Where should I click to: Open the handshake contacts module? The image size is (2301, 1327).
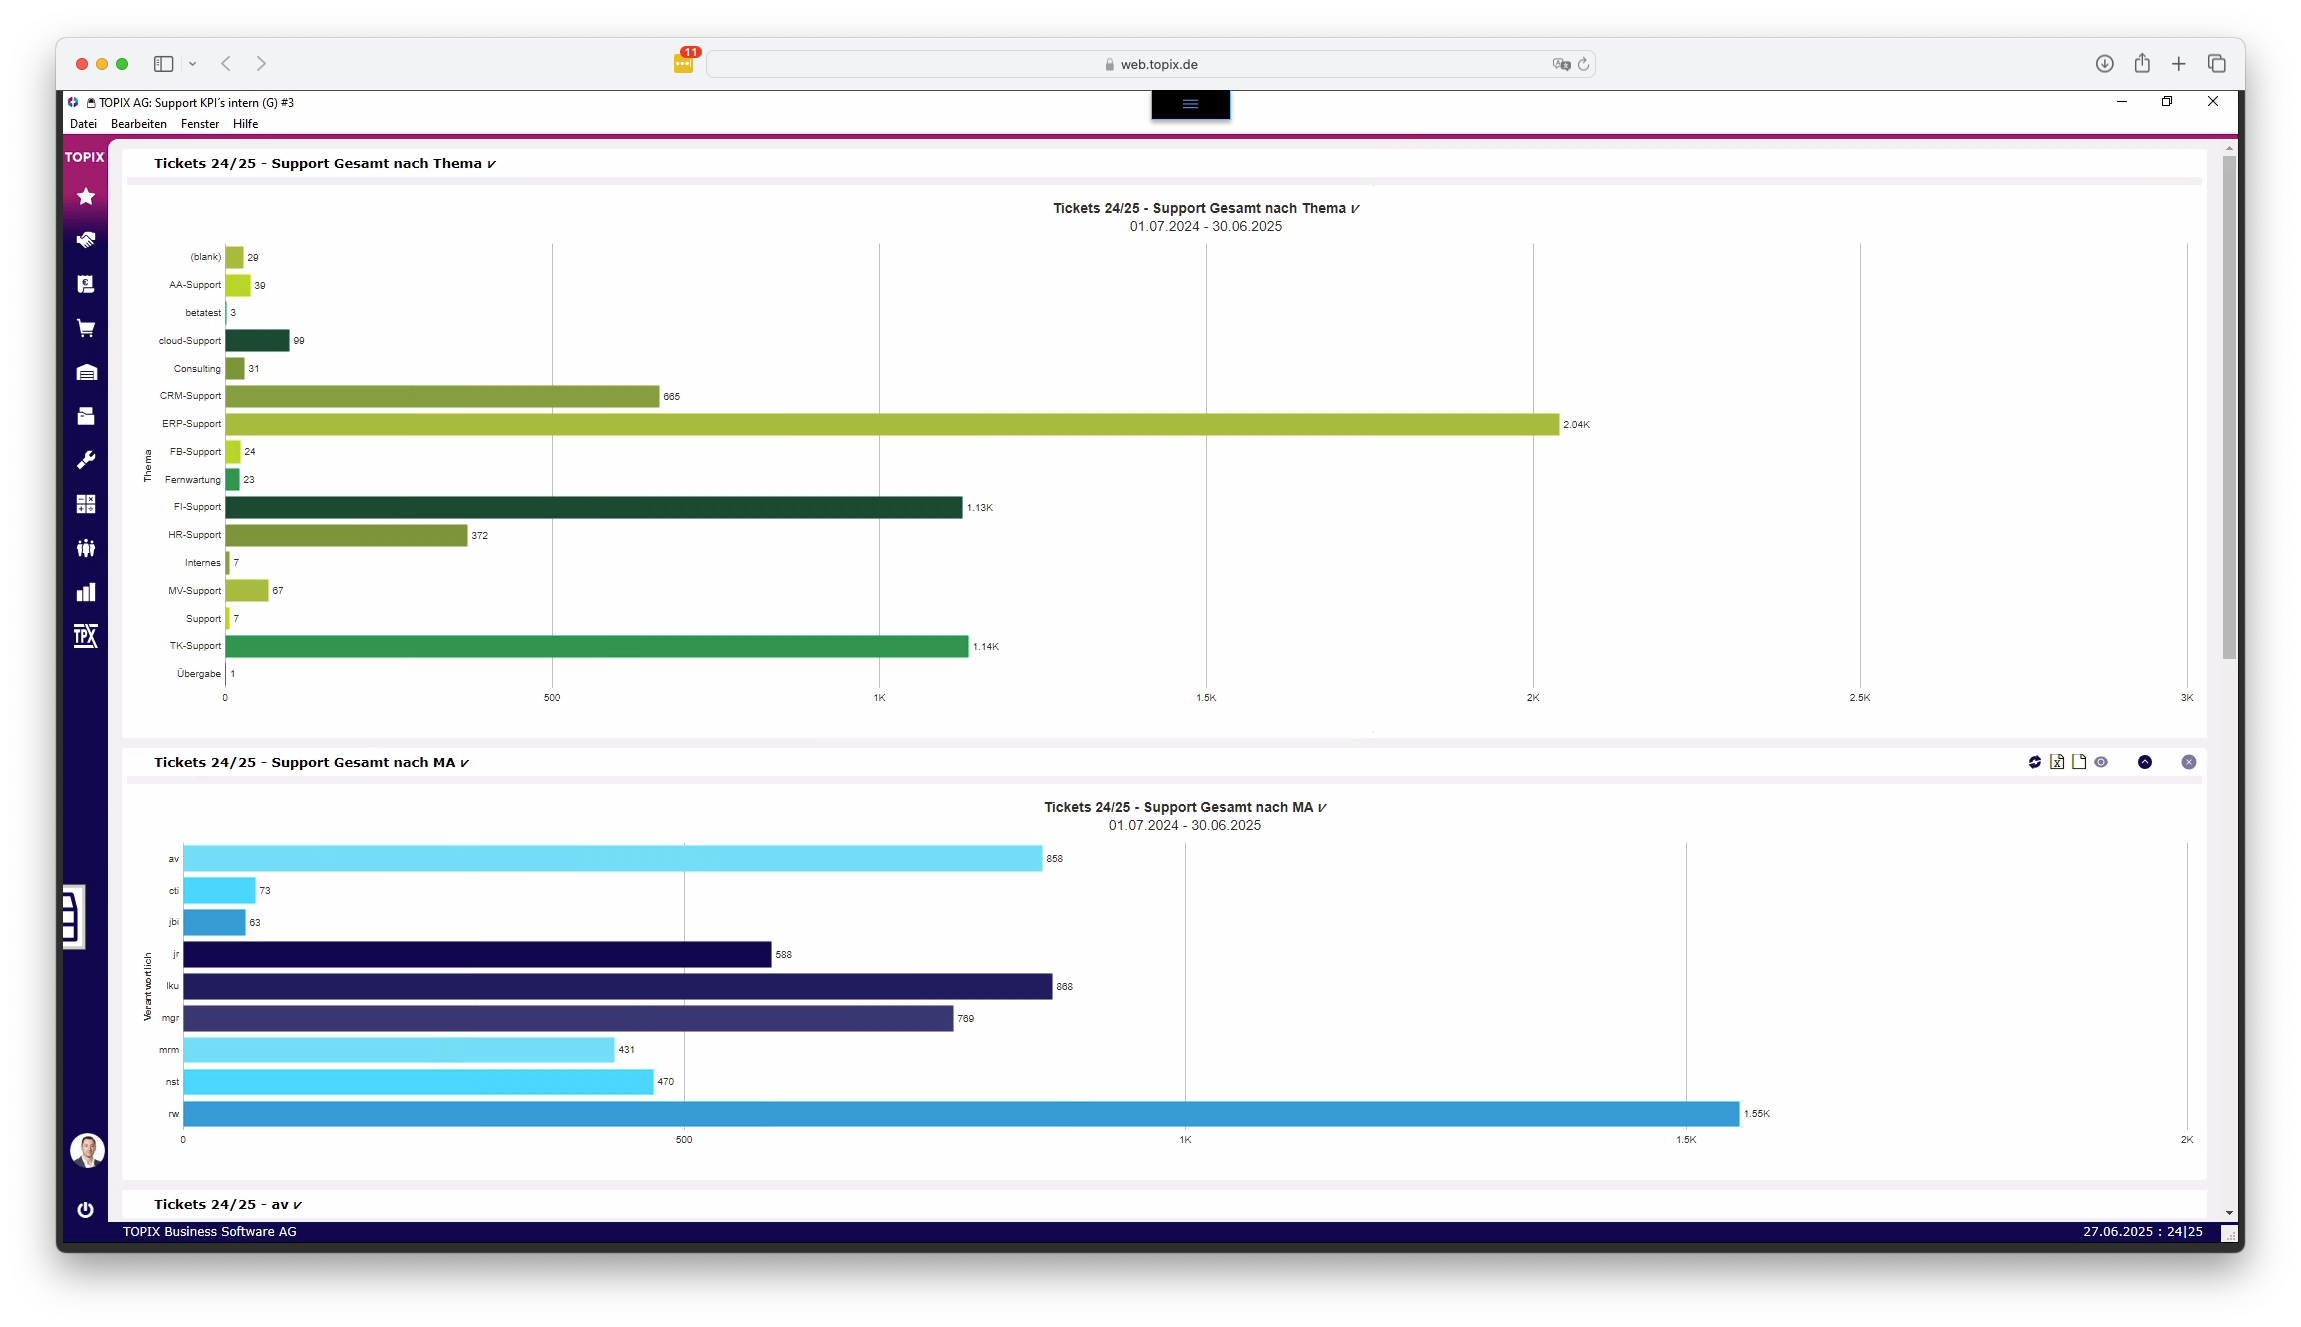pyautogui.click(x=86, y=240)
